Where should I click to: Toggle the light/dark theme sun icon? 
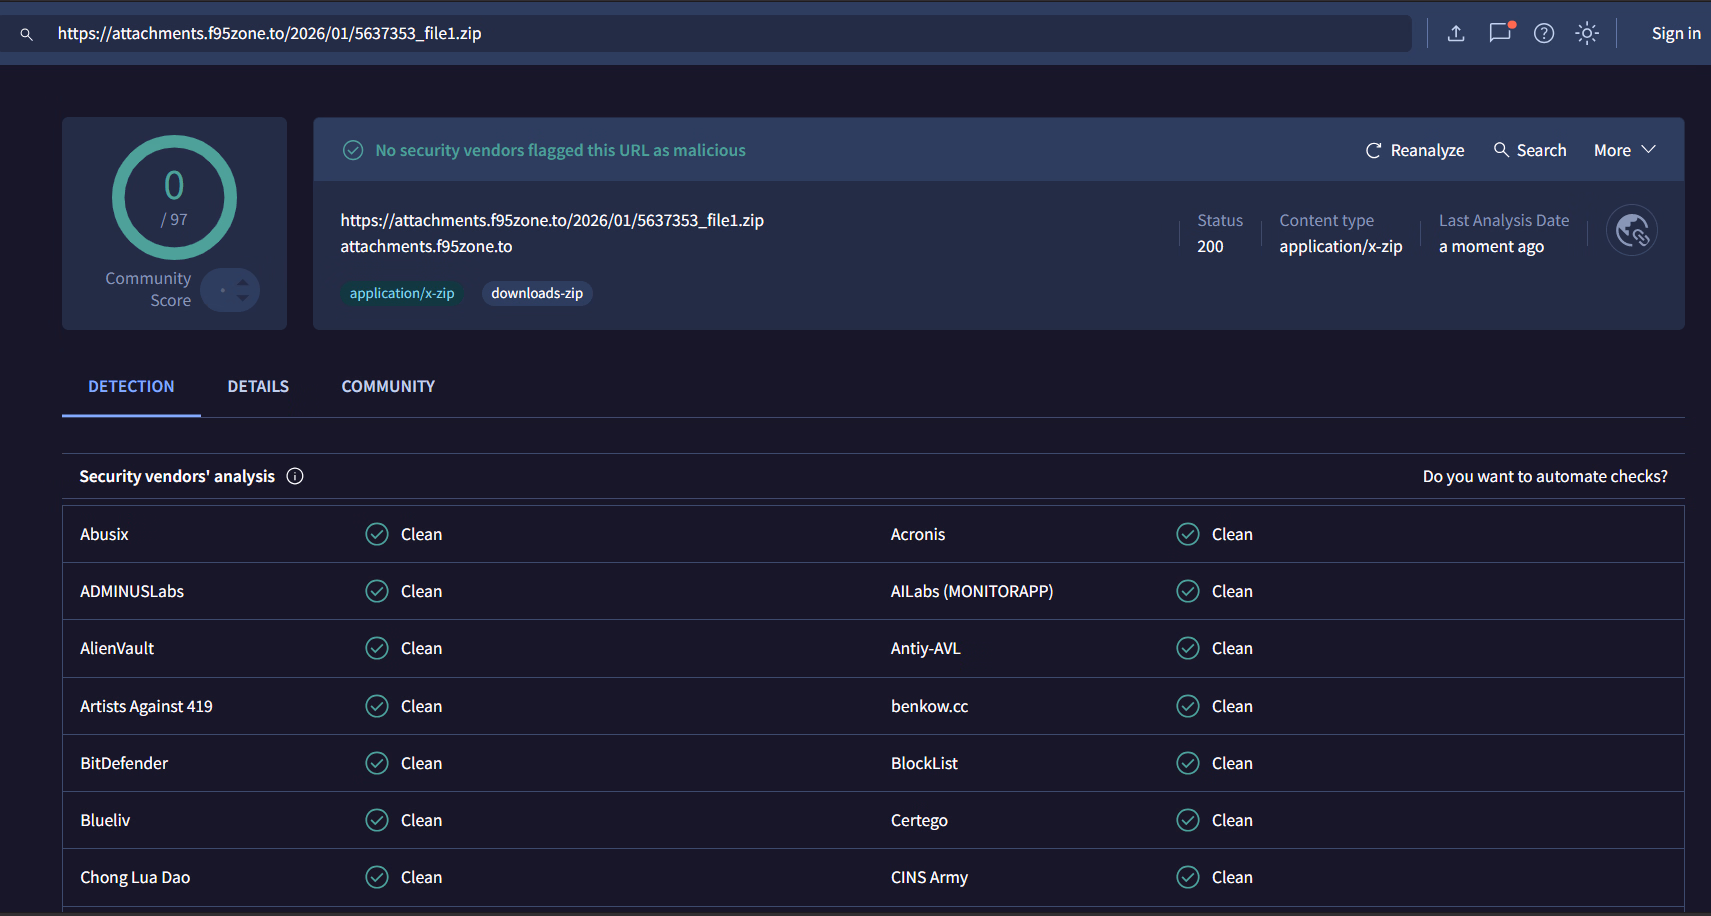1587,33
